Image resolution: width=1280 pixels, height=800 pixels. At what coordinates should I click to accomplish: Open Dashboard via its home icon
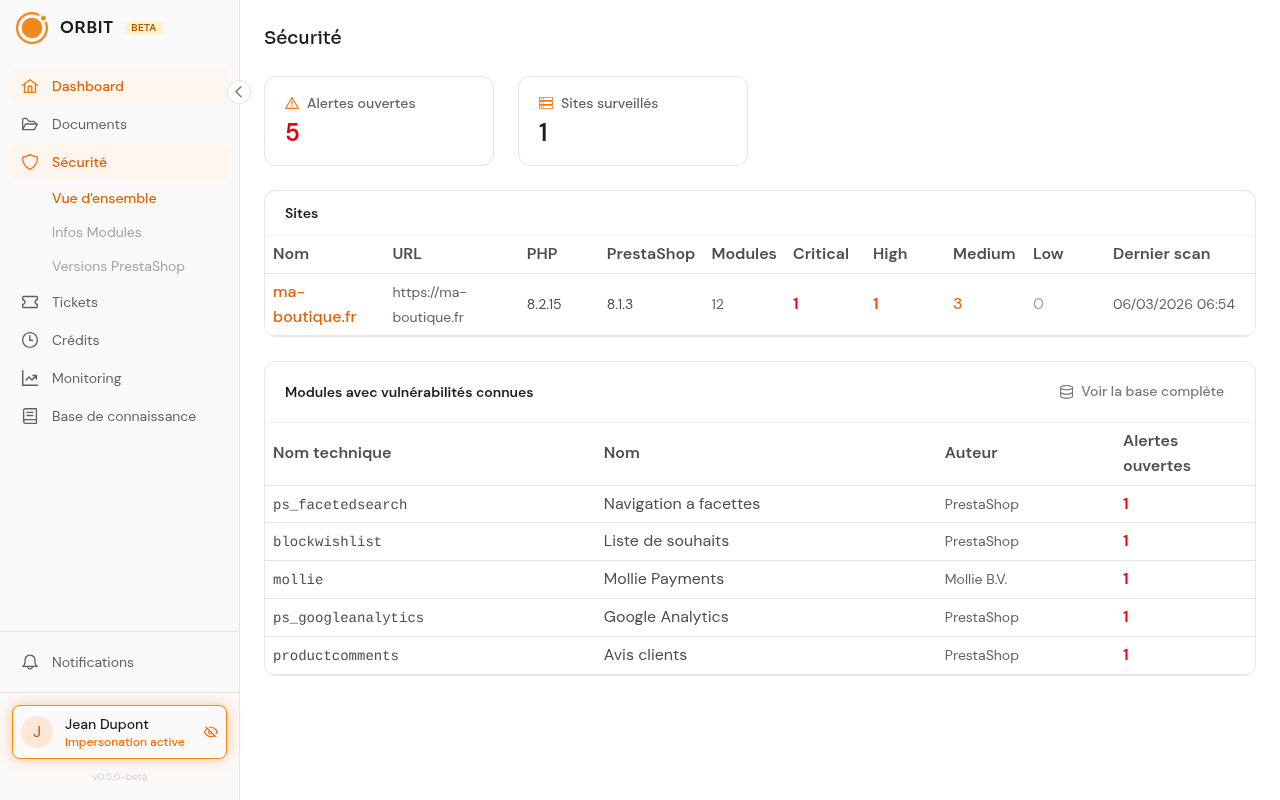30,86
